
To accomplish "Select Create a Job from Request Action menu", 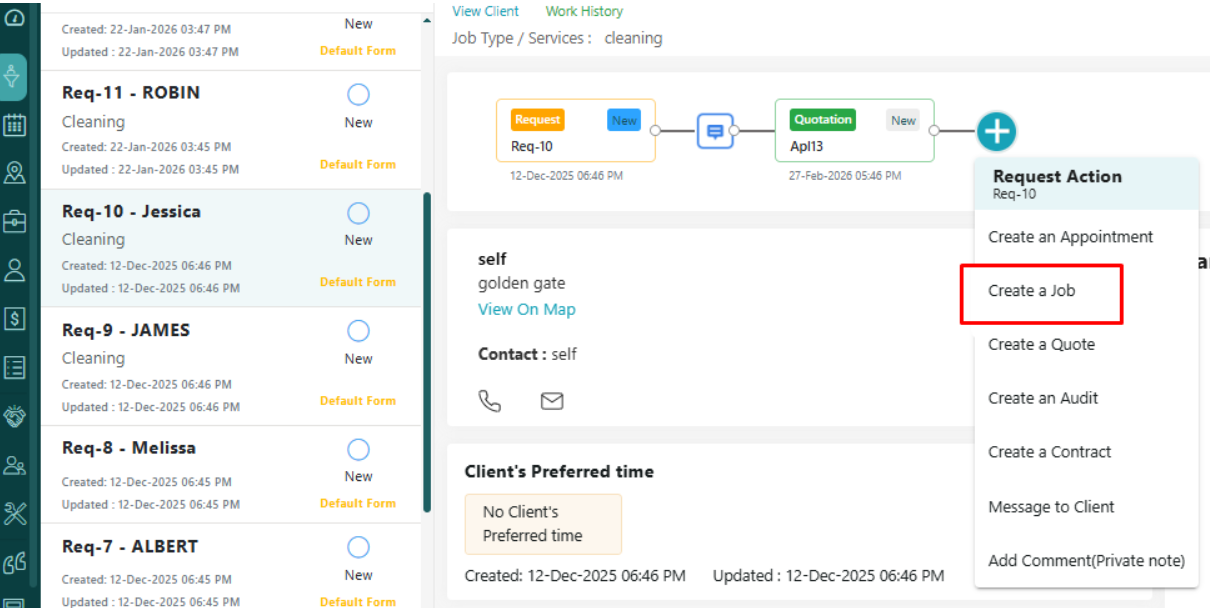I will tap(1031, 291).
